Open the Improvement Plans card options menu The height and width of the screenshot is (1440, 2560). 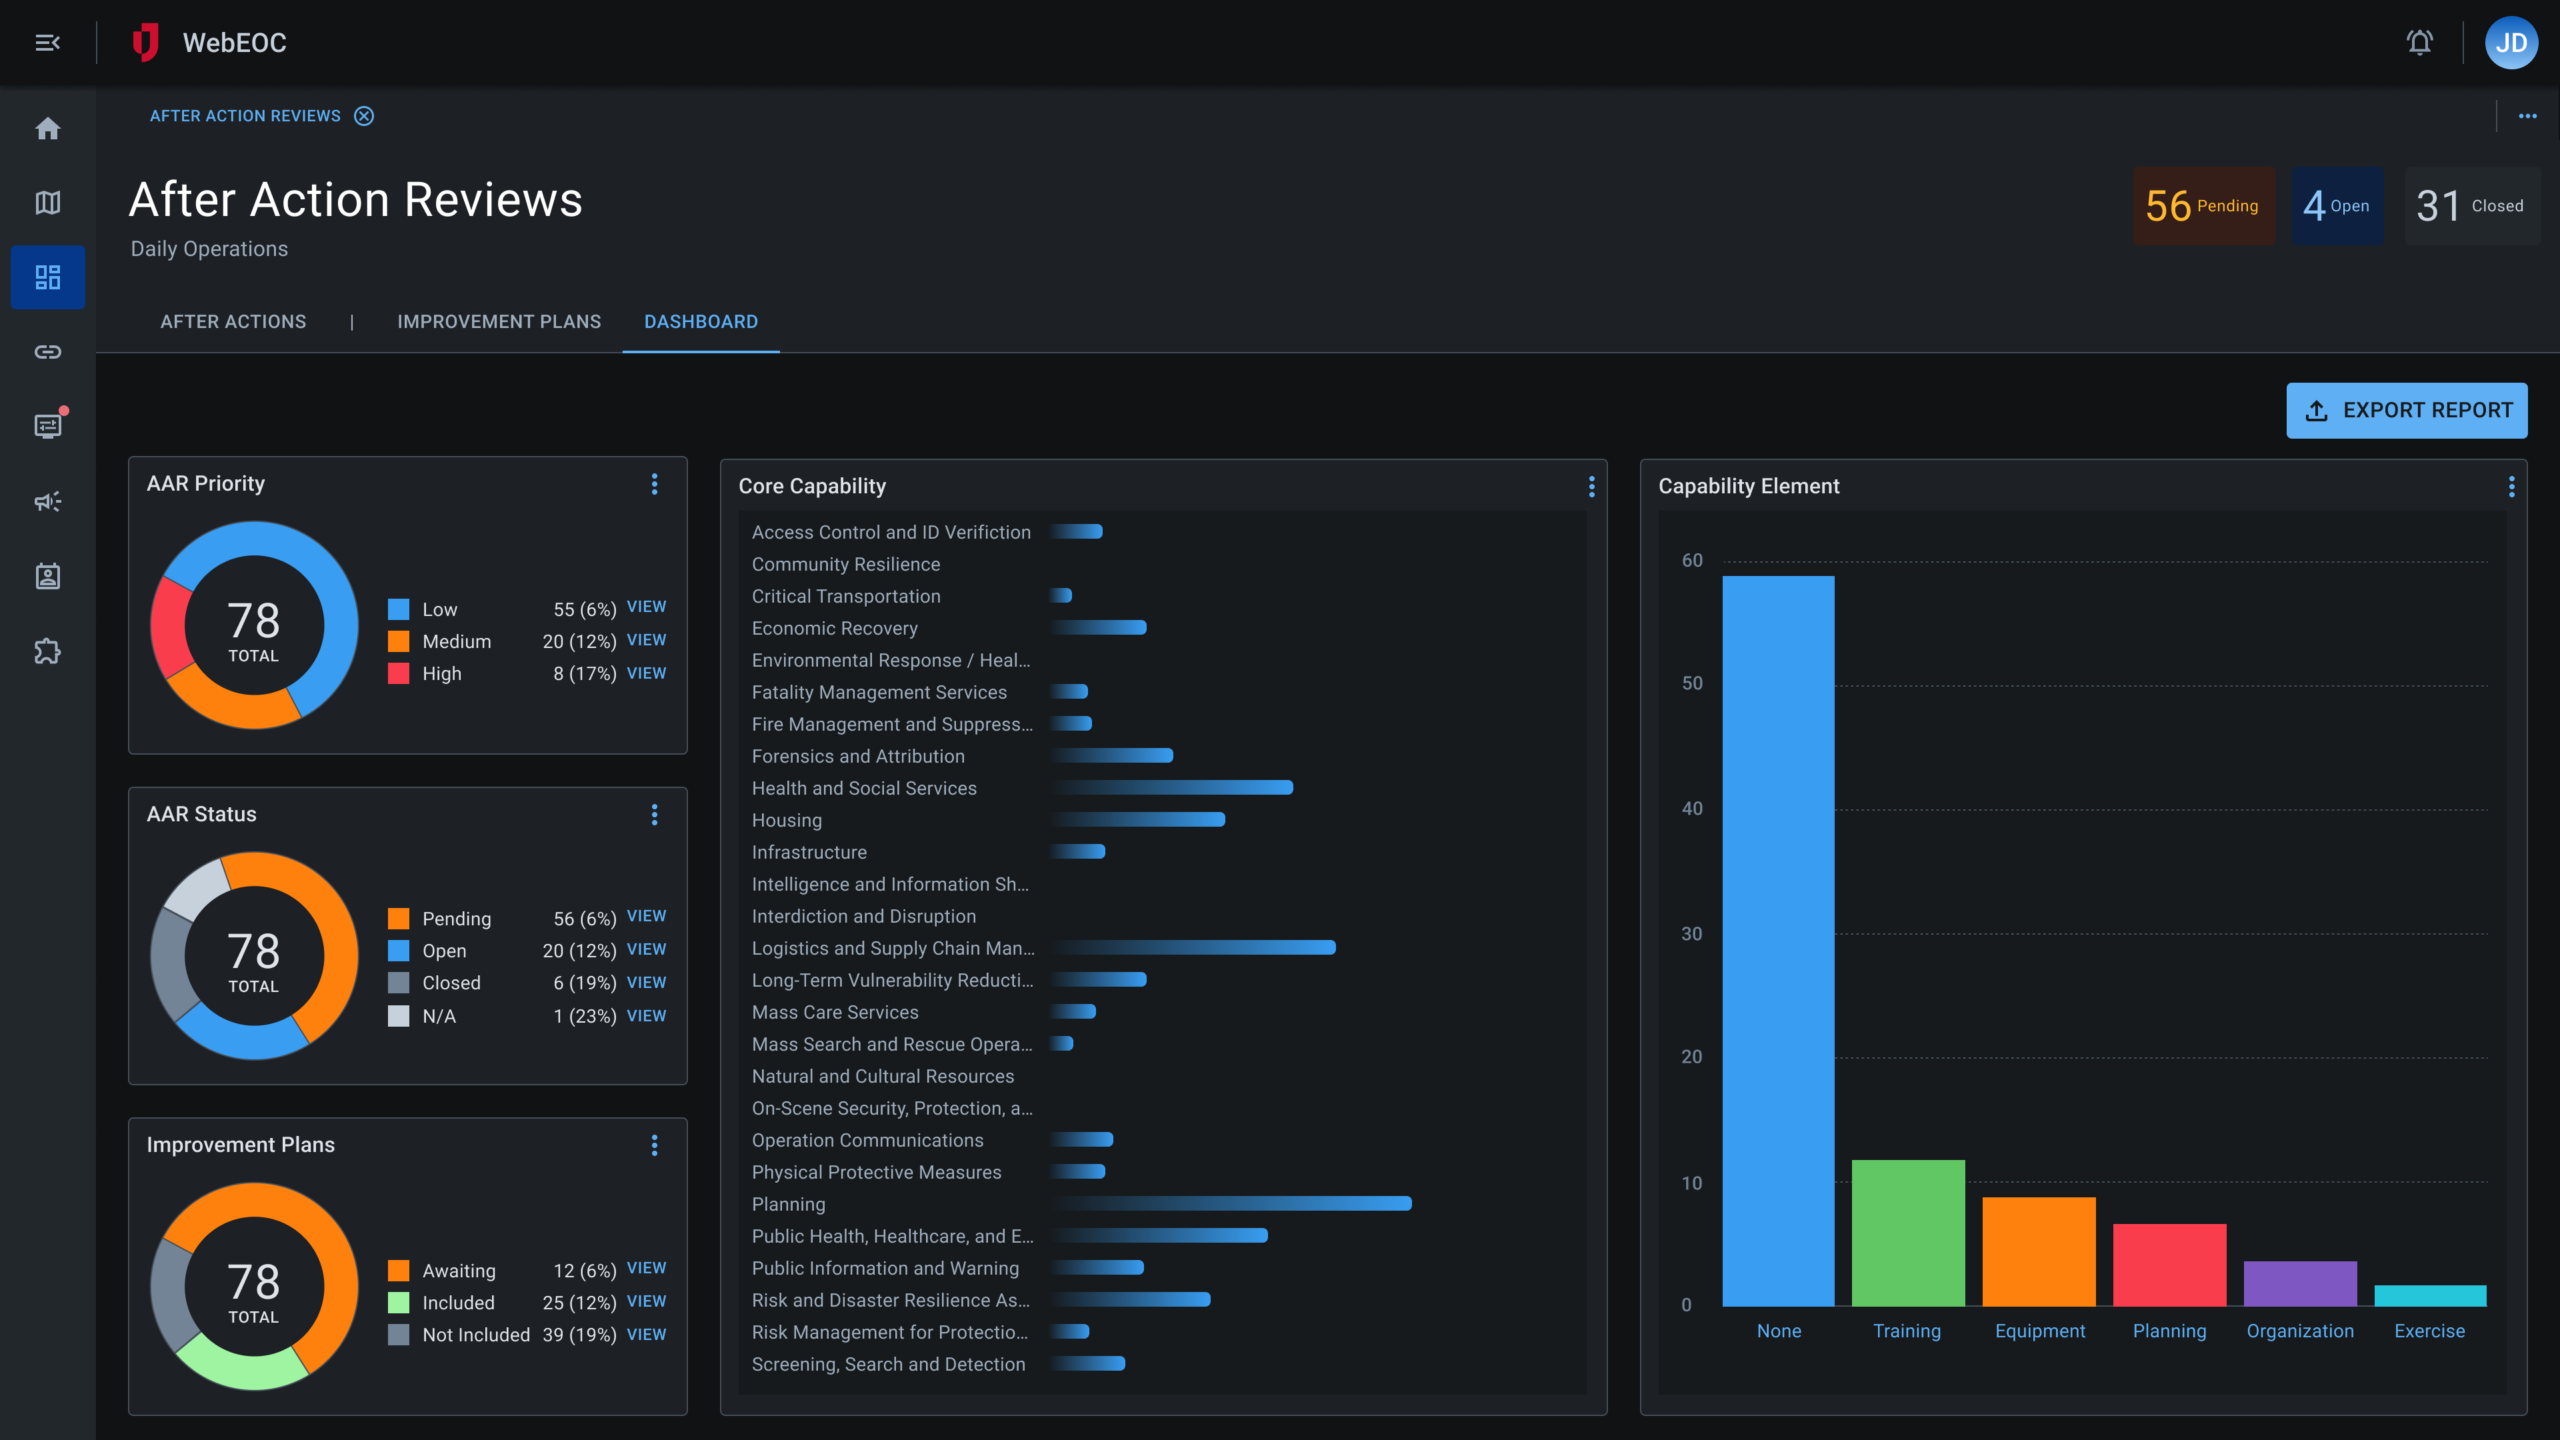654,1146
